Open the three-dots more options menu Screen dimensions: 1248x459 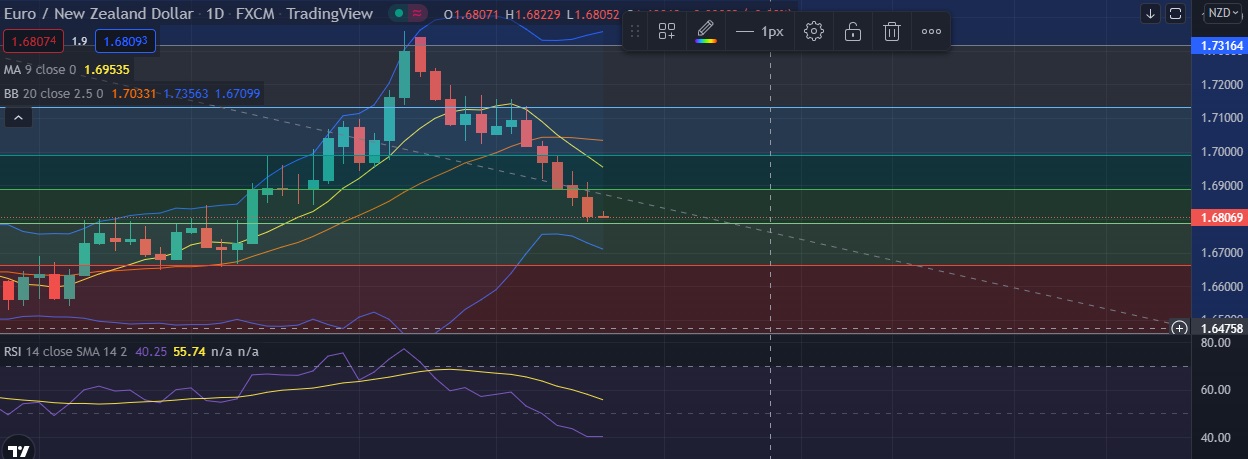[x=931, y=31]
